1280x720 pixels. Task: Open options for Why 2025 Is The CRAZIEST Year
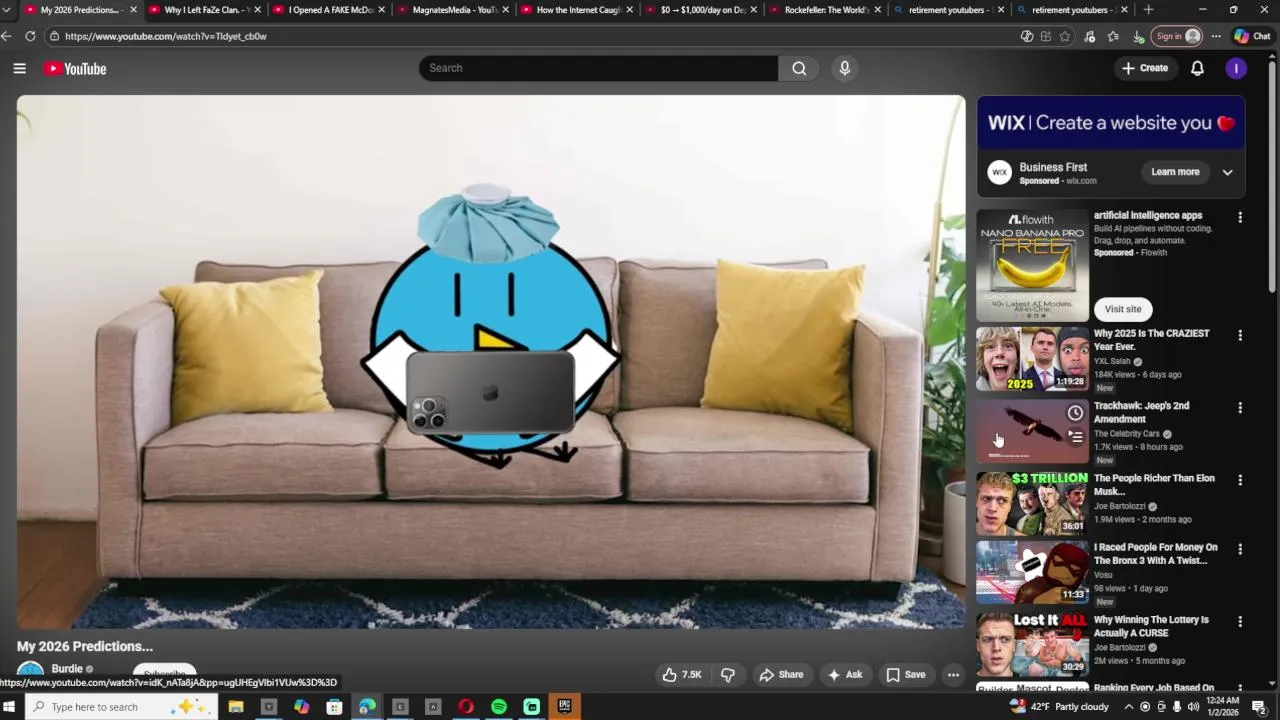click(x=1240, y=335)
